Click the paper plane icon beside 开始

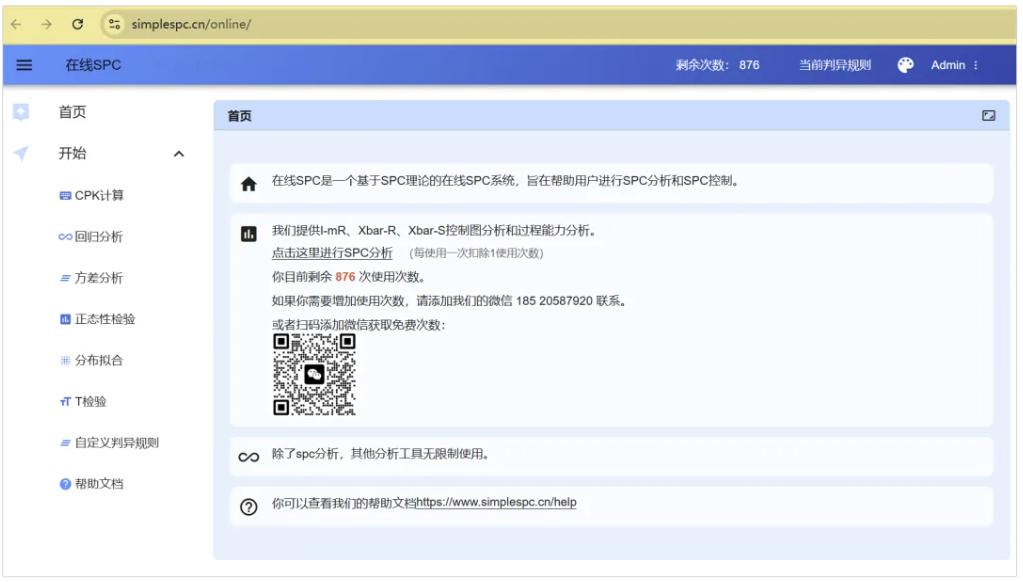coord(21,153)
